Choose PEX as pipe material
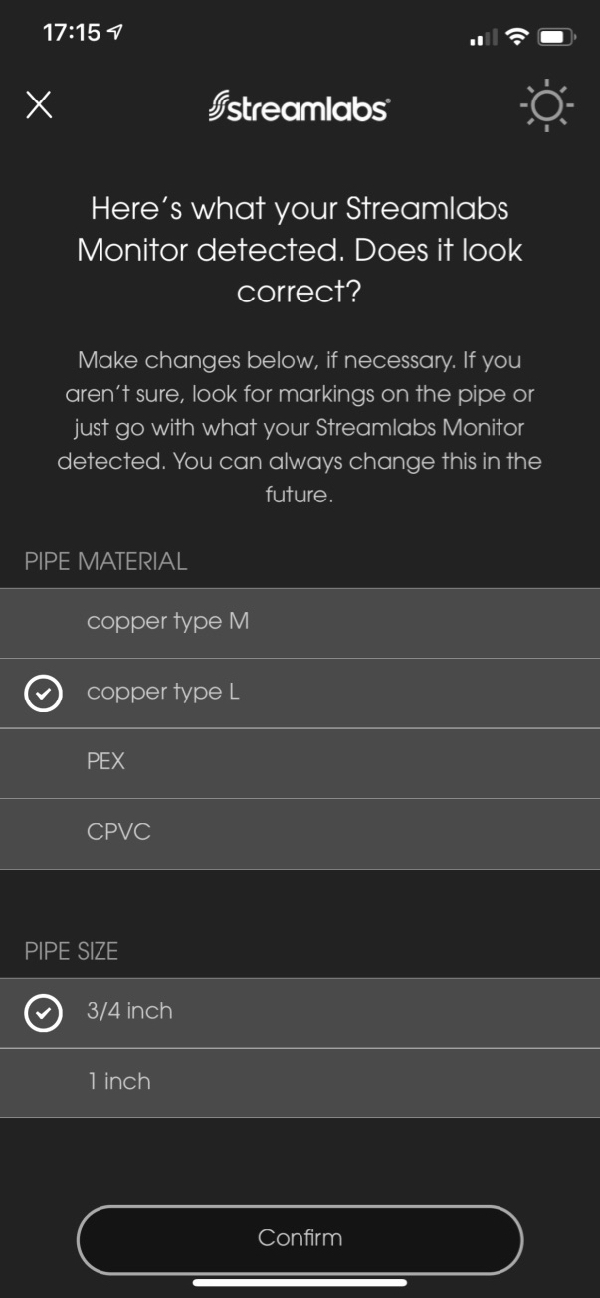This screenshot has height=1298, width=600. tap(300, 762)
